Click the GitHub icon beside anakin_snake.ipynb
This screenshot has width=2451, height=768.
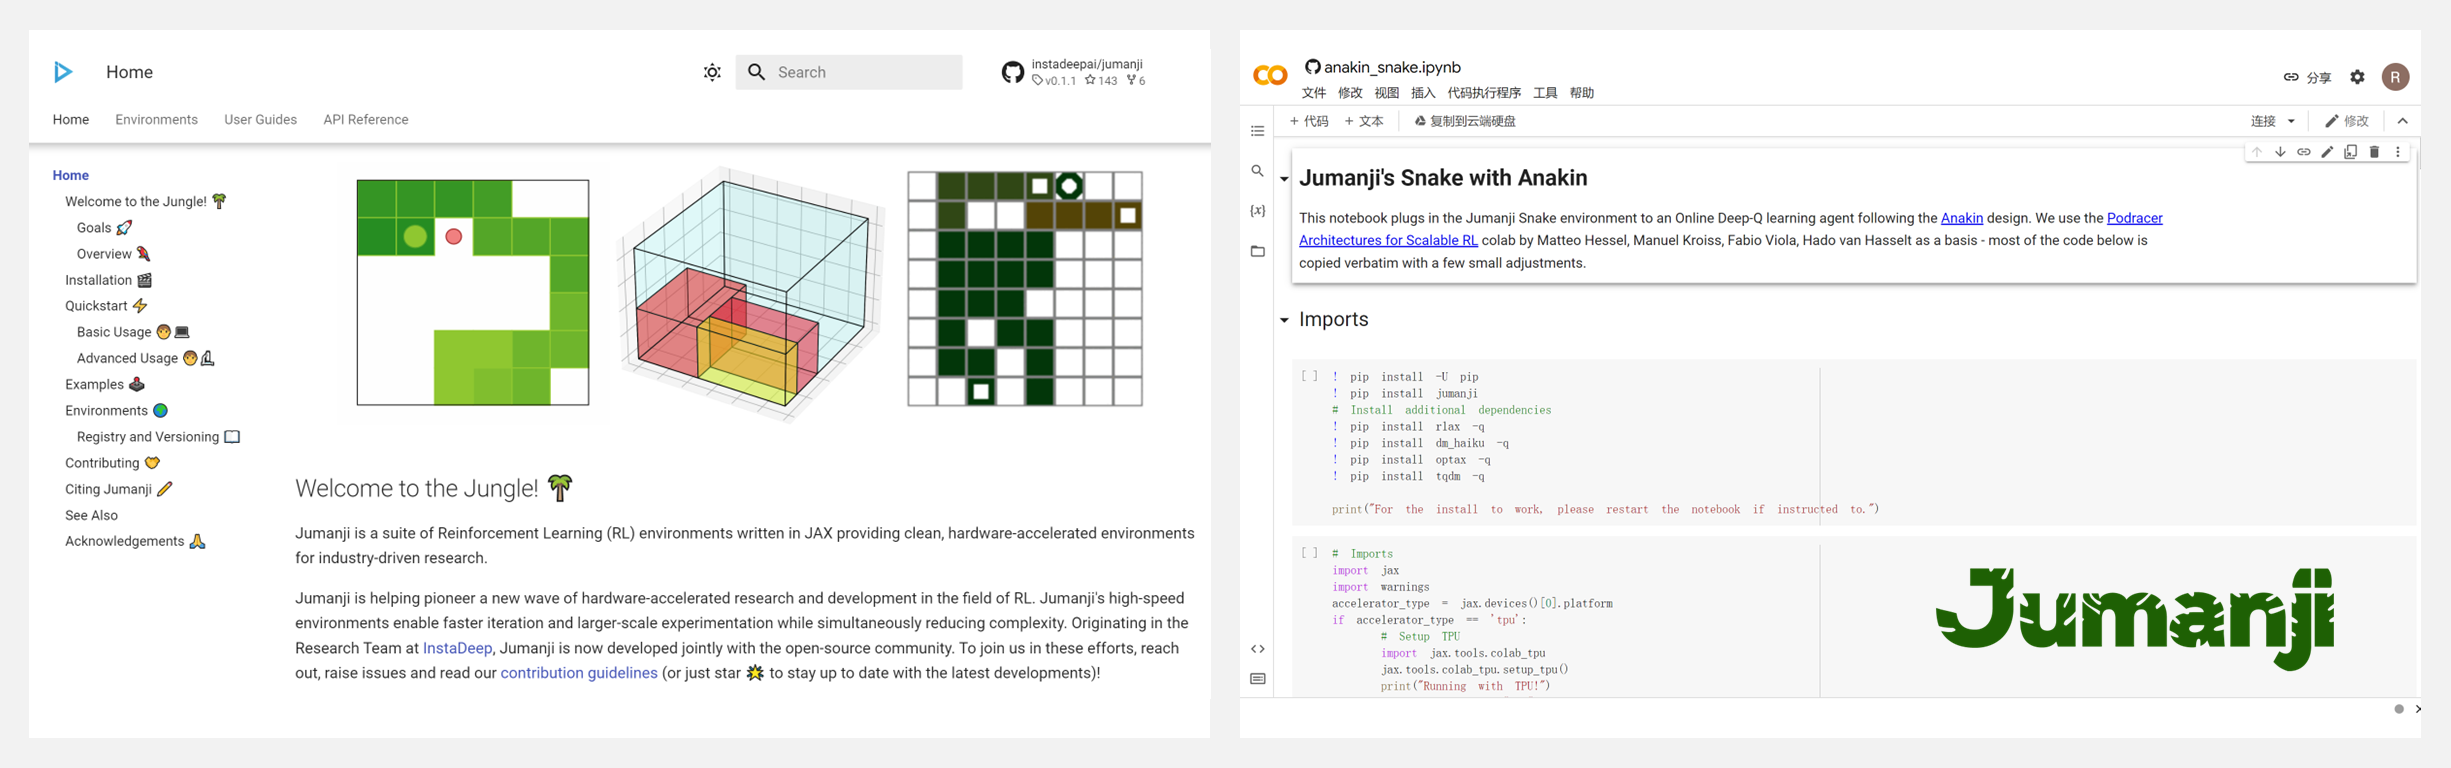[1312, 67]
